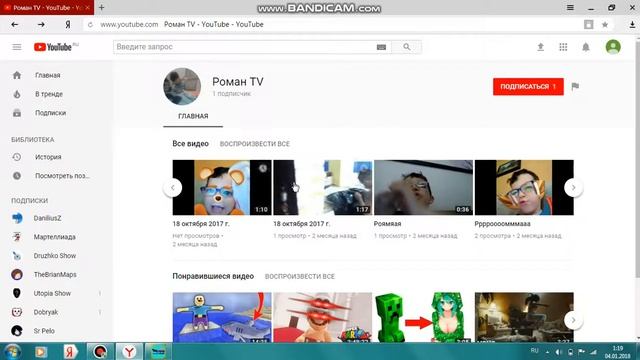Open Druzhko Show subscription
640x360 pixels.
56,256
